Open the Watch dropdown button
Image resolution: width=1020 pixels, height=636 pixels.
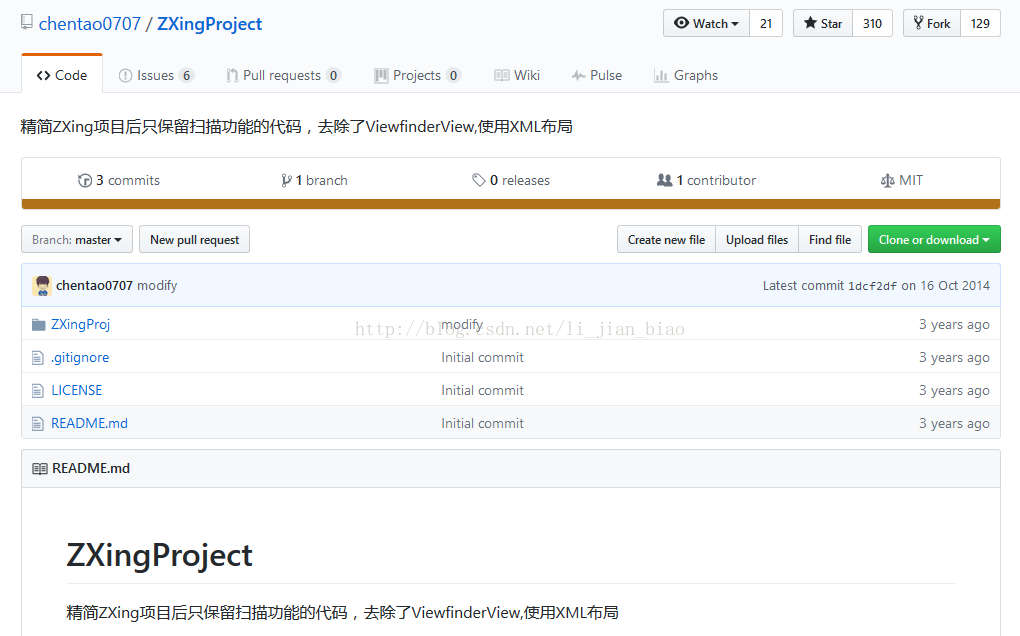point(706,23)
